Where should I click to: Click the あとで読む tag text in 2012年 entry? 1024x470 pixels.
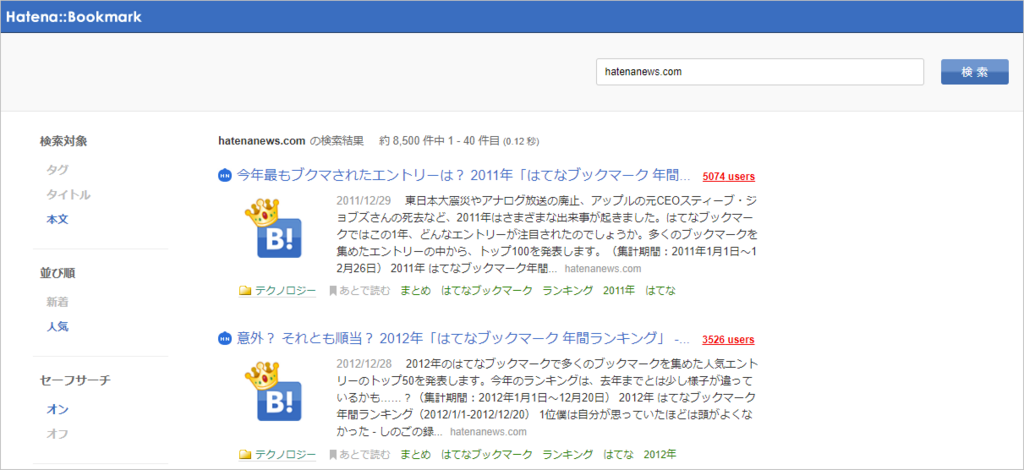coord(364,454)
